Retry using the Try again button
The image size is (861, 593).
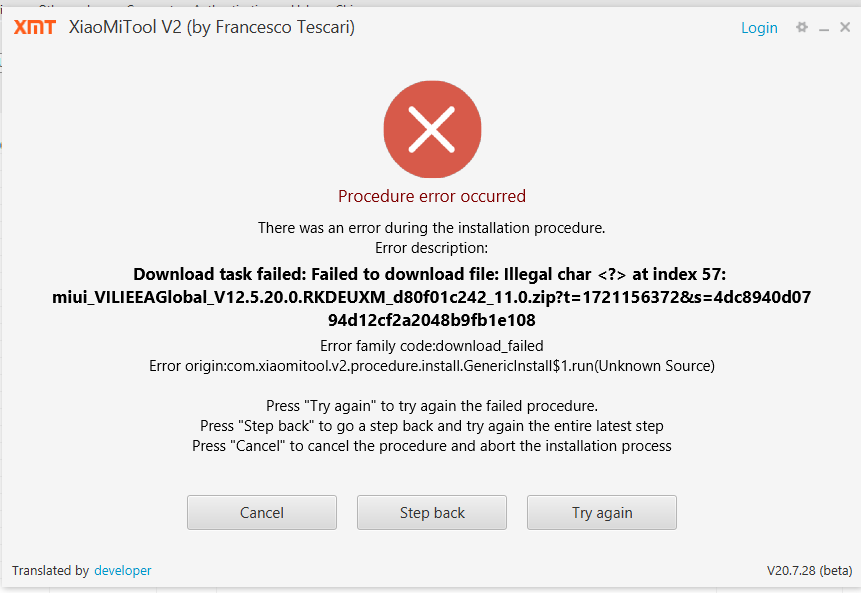pos(602,513)
